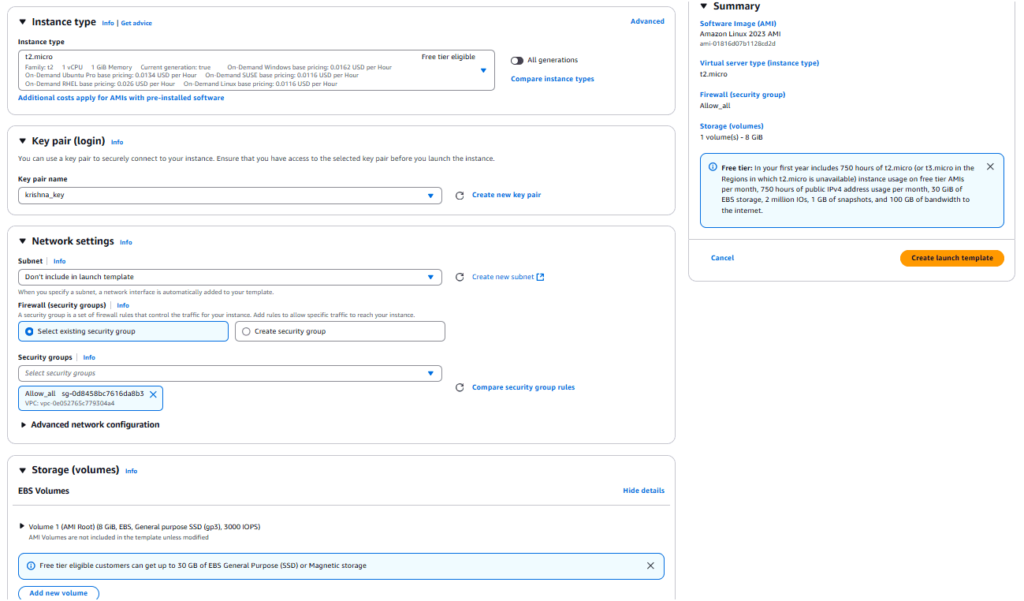Open Compare instance types link

[x=552, y=79]
